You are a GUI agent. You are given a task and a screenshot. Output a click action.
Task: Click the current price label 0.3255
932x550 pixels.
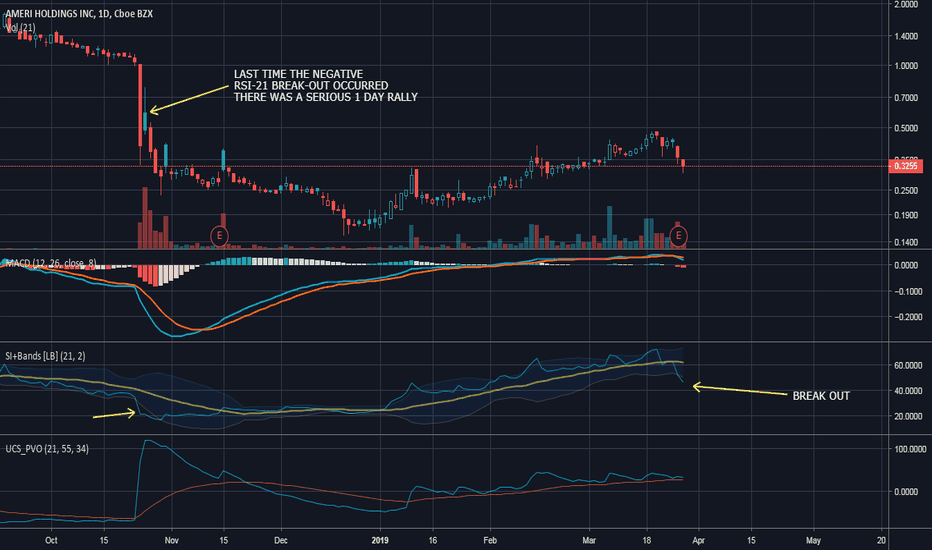click(x=905, y=166)
